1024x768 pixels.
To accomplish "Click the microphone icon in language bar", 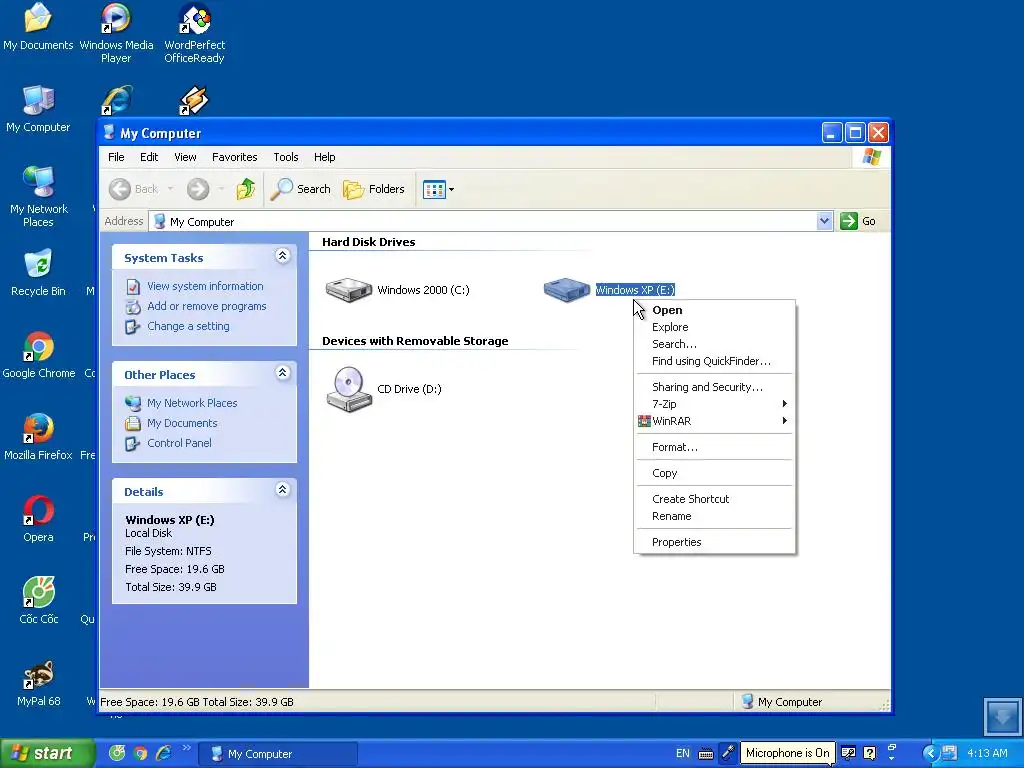I will (728, 753).
